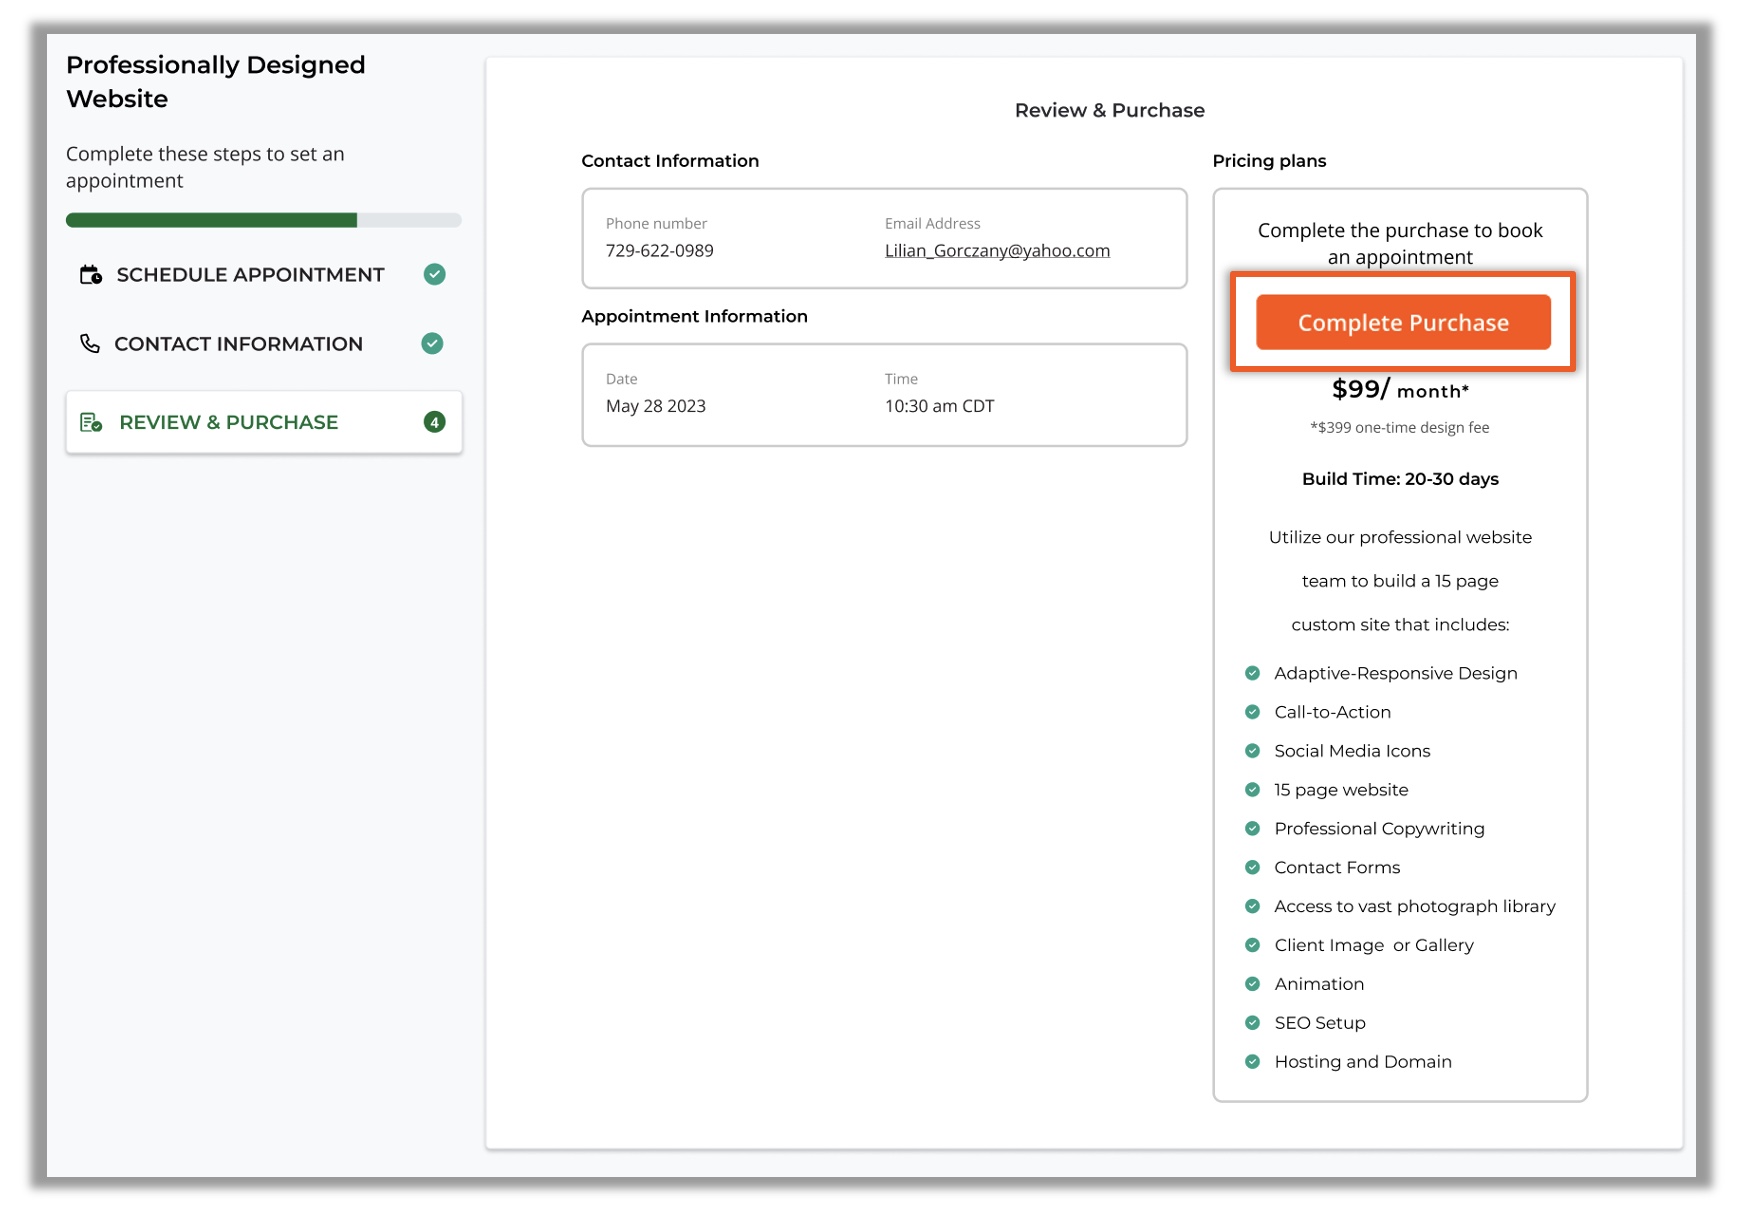Click the Hosting and Domain check icon

(x=1252, y=1062)
